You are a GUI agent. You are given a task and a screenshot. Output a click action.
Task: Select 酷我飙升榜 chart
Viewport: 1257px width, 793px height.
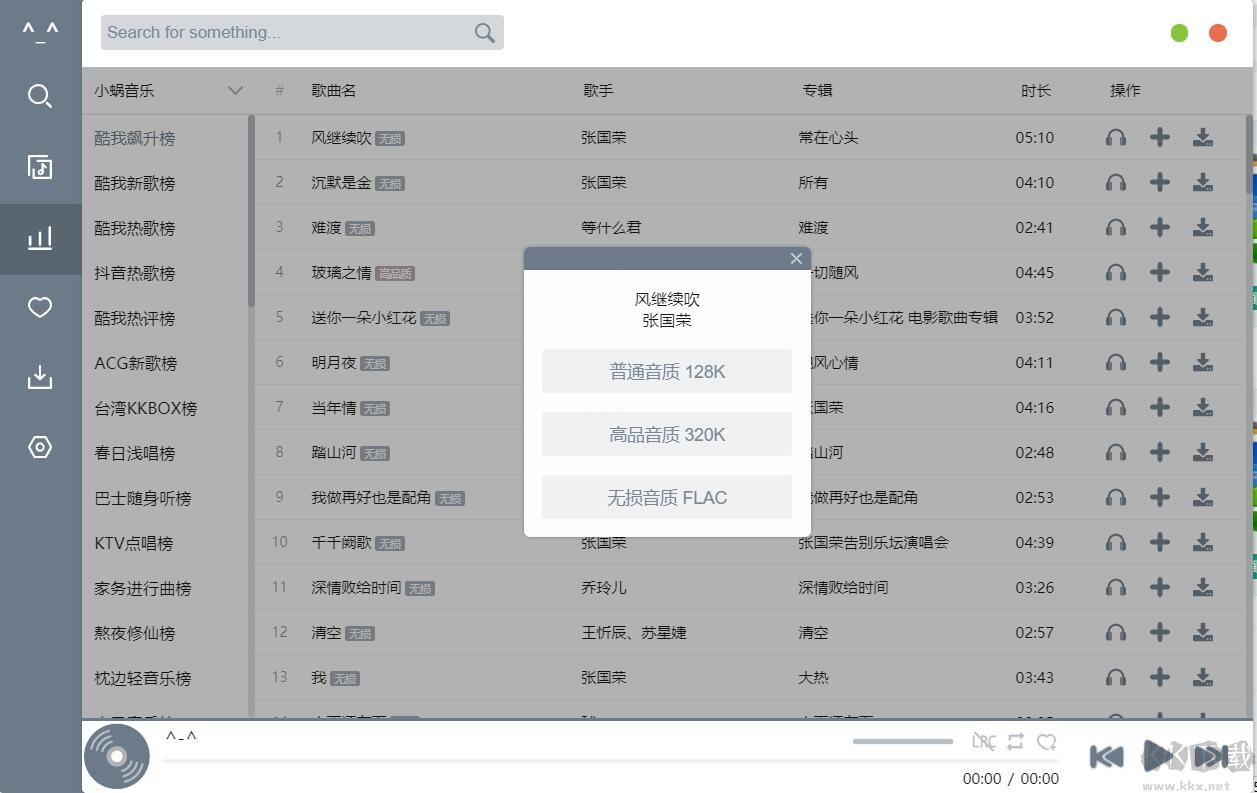click(x=135, y=139)
